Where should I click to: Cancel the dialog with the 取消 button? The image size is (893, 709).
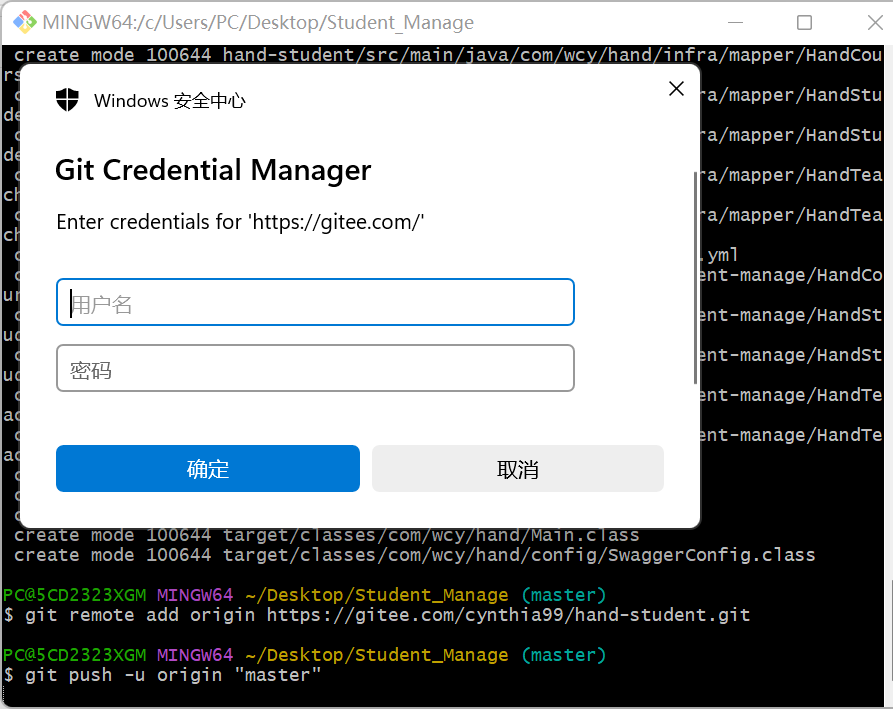(x=518, y=469)
